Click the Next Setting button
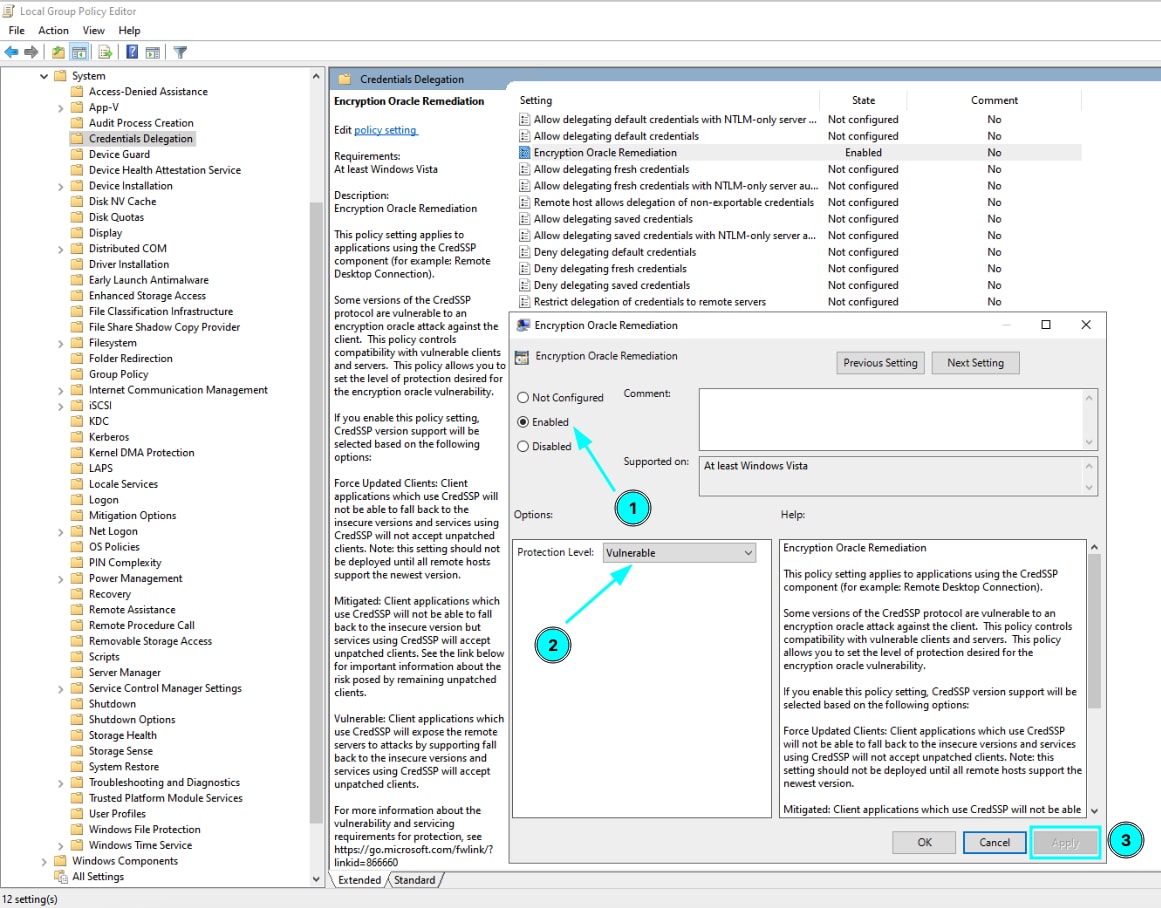Image resolution: width=1161 pixels, height=908 pixels. point(974,363)
